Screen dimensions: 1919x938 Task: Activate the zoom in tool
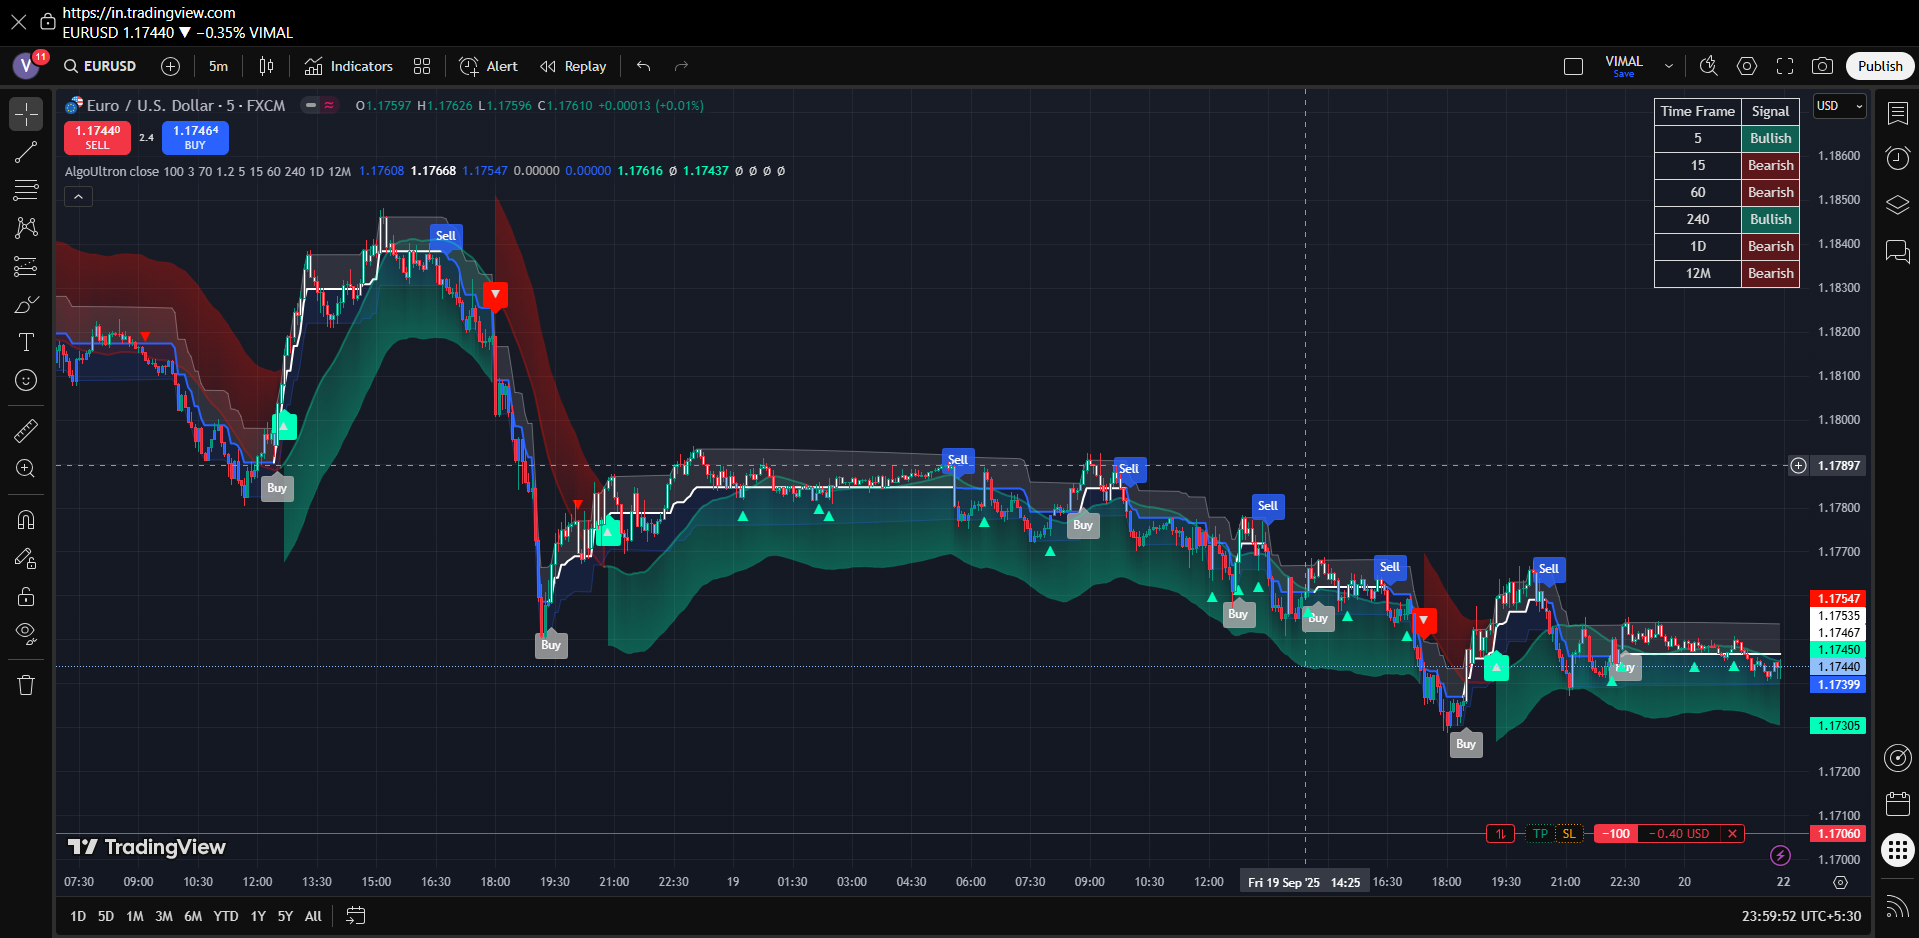click(x=26, y=469)
